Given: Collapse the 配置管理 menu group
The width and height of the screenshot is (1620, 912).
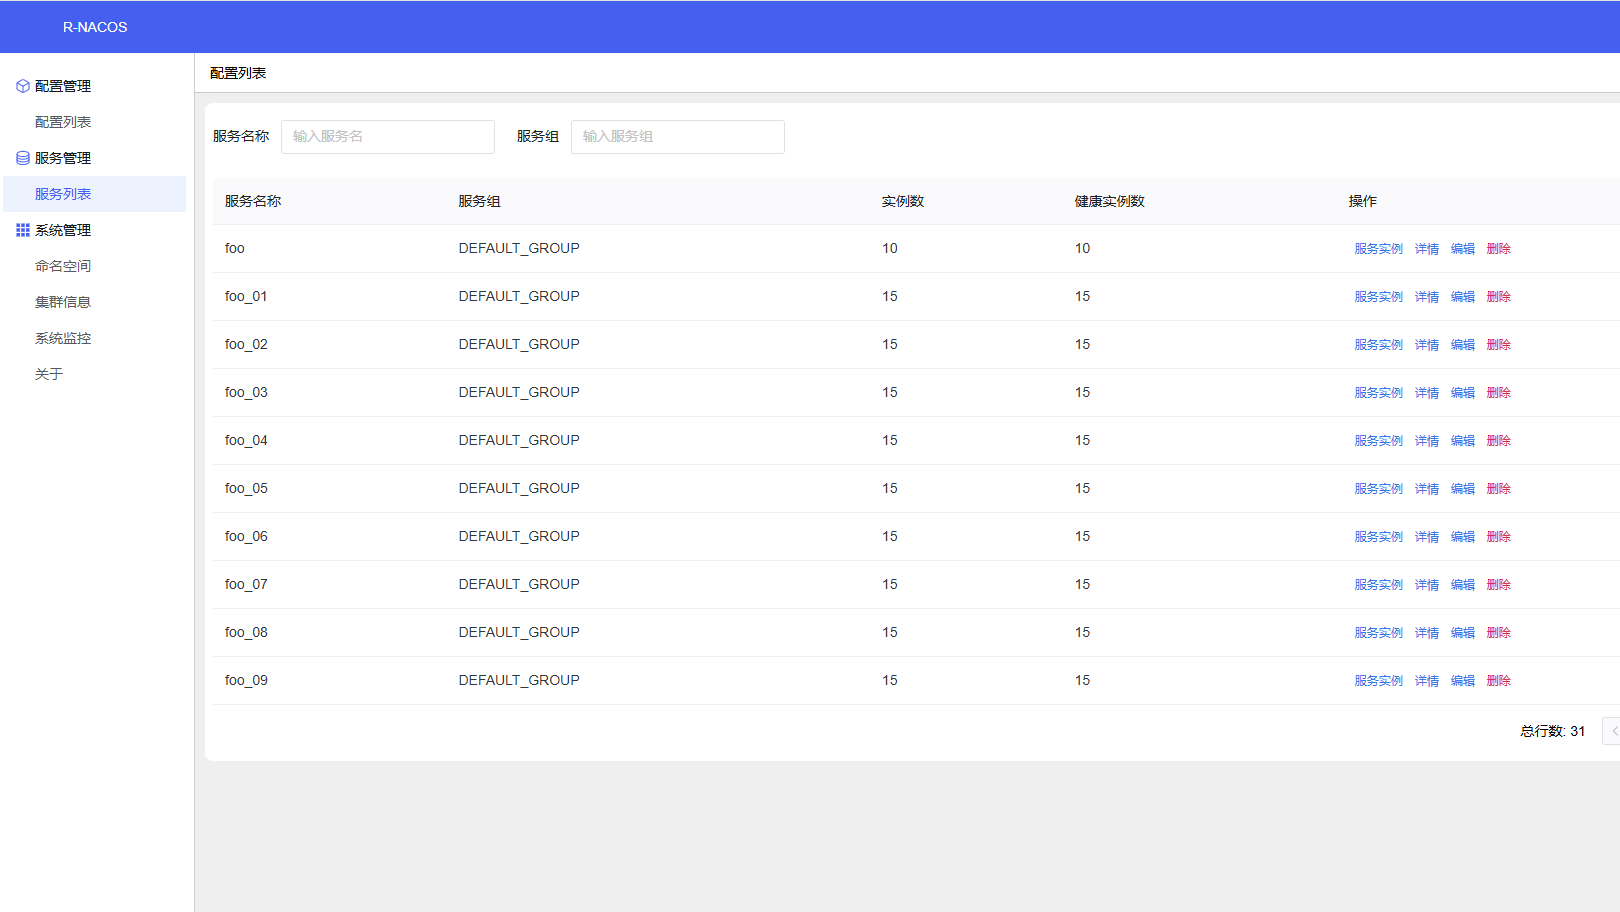Looking at the screenshot, I should click(63, 86).
